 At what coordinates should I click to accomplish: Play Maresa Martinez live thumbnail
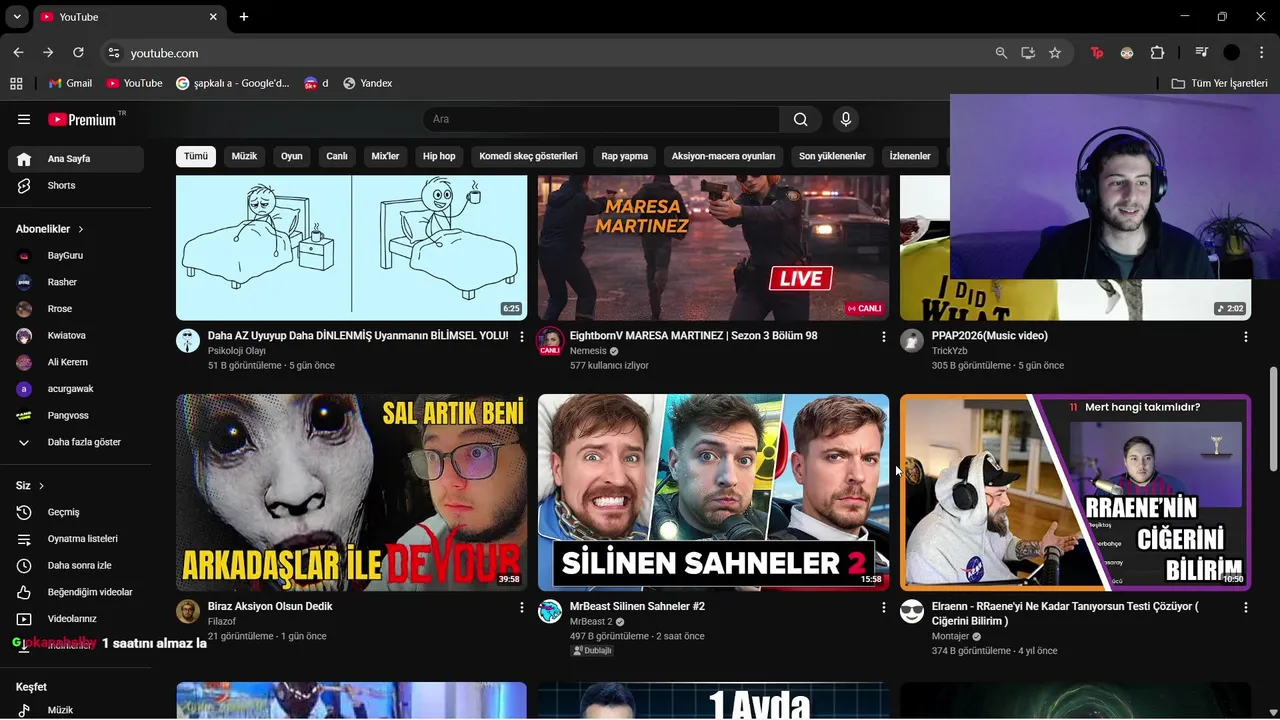coord(713,248)
